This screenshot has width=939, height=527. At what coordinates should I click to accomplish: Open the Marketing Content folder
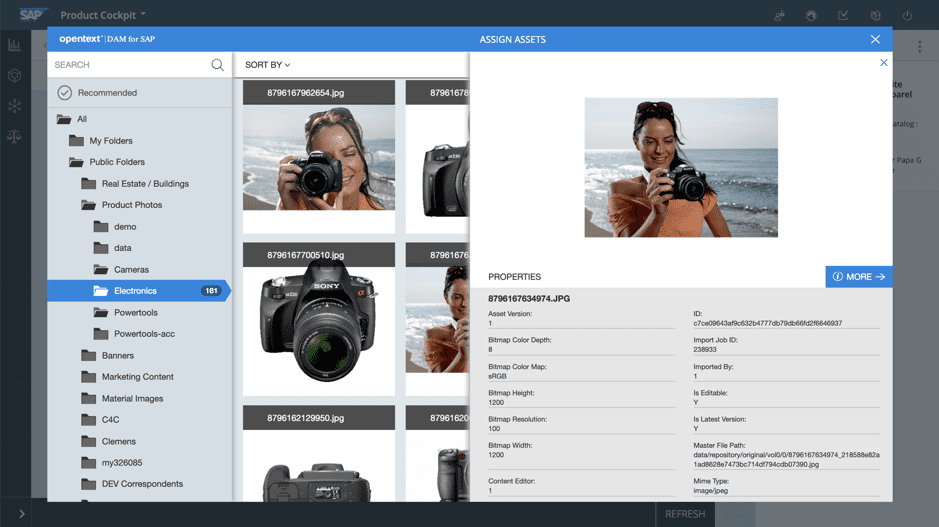[128, 377]
